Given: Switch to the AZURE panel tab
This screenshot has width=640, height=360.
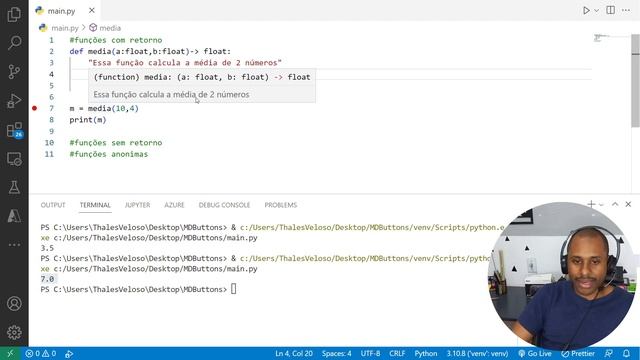Looking at the screenshot, I should pyautogui.click(x=174, y=205).
